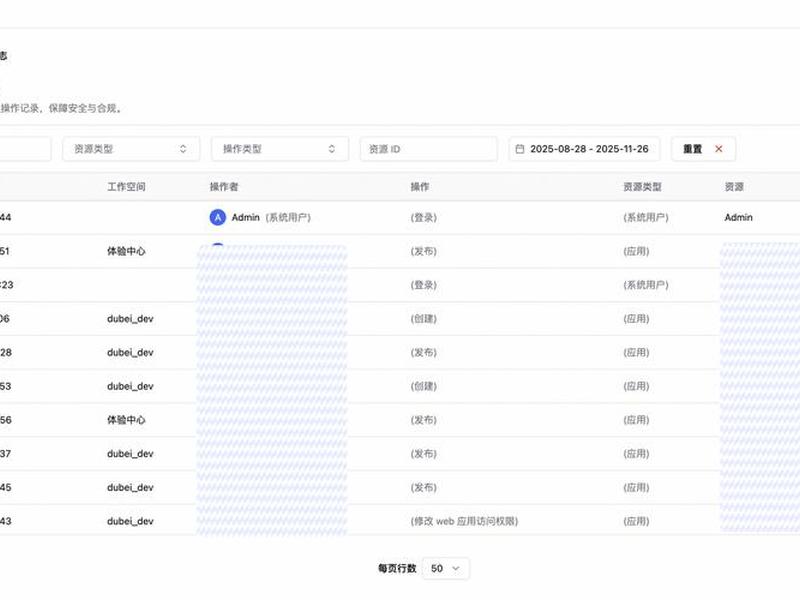800x600 pixels.
Task: Click the red X icon beside 重置
Action: point(719,149)
